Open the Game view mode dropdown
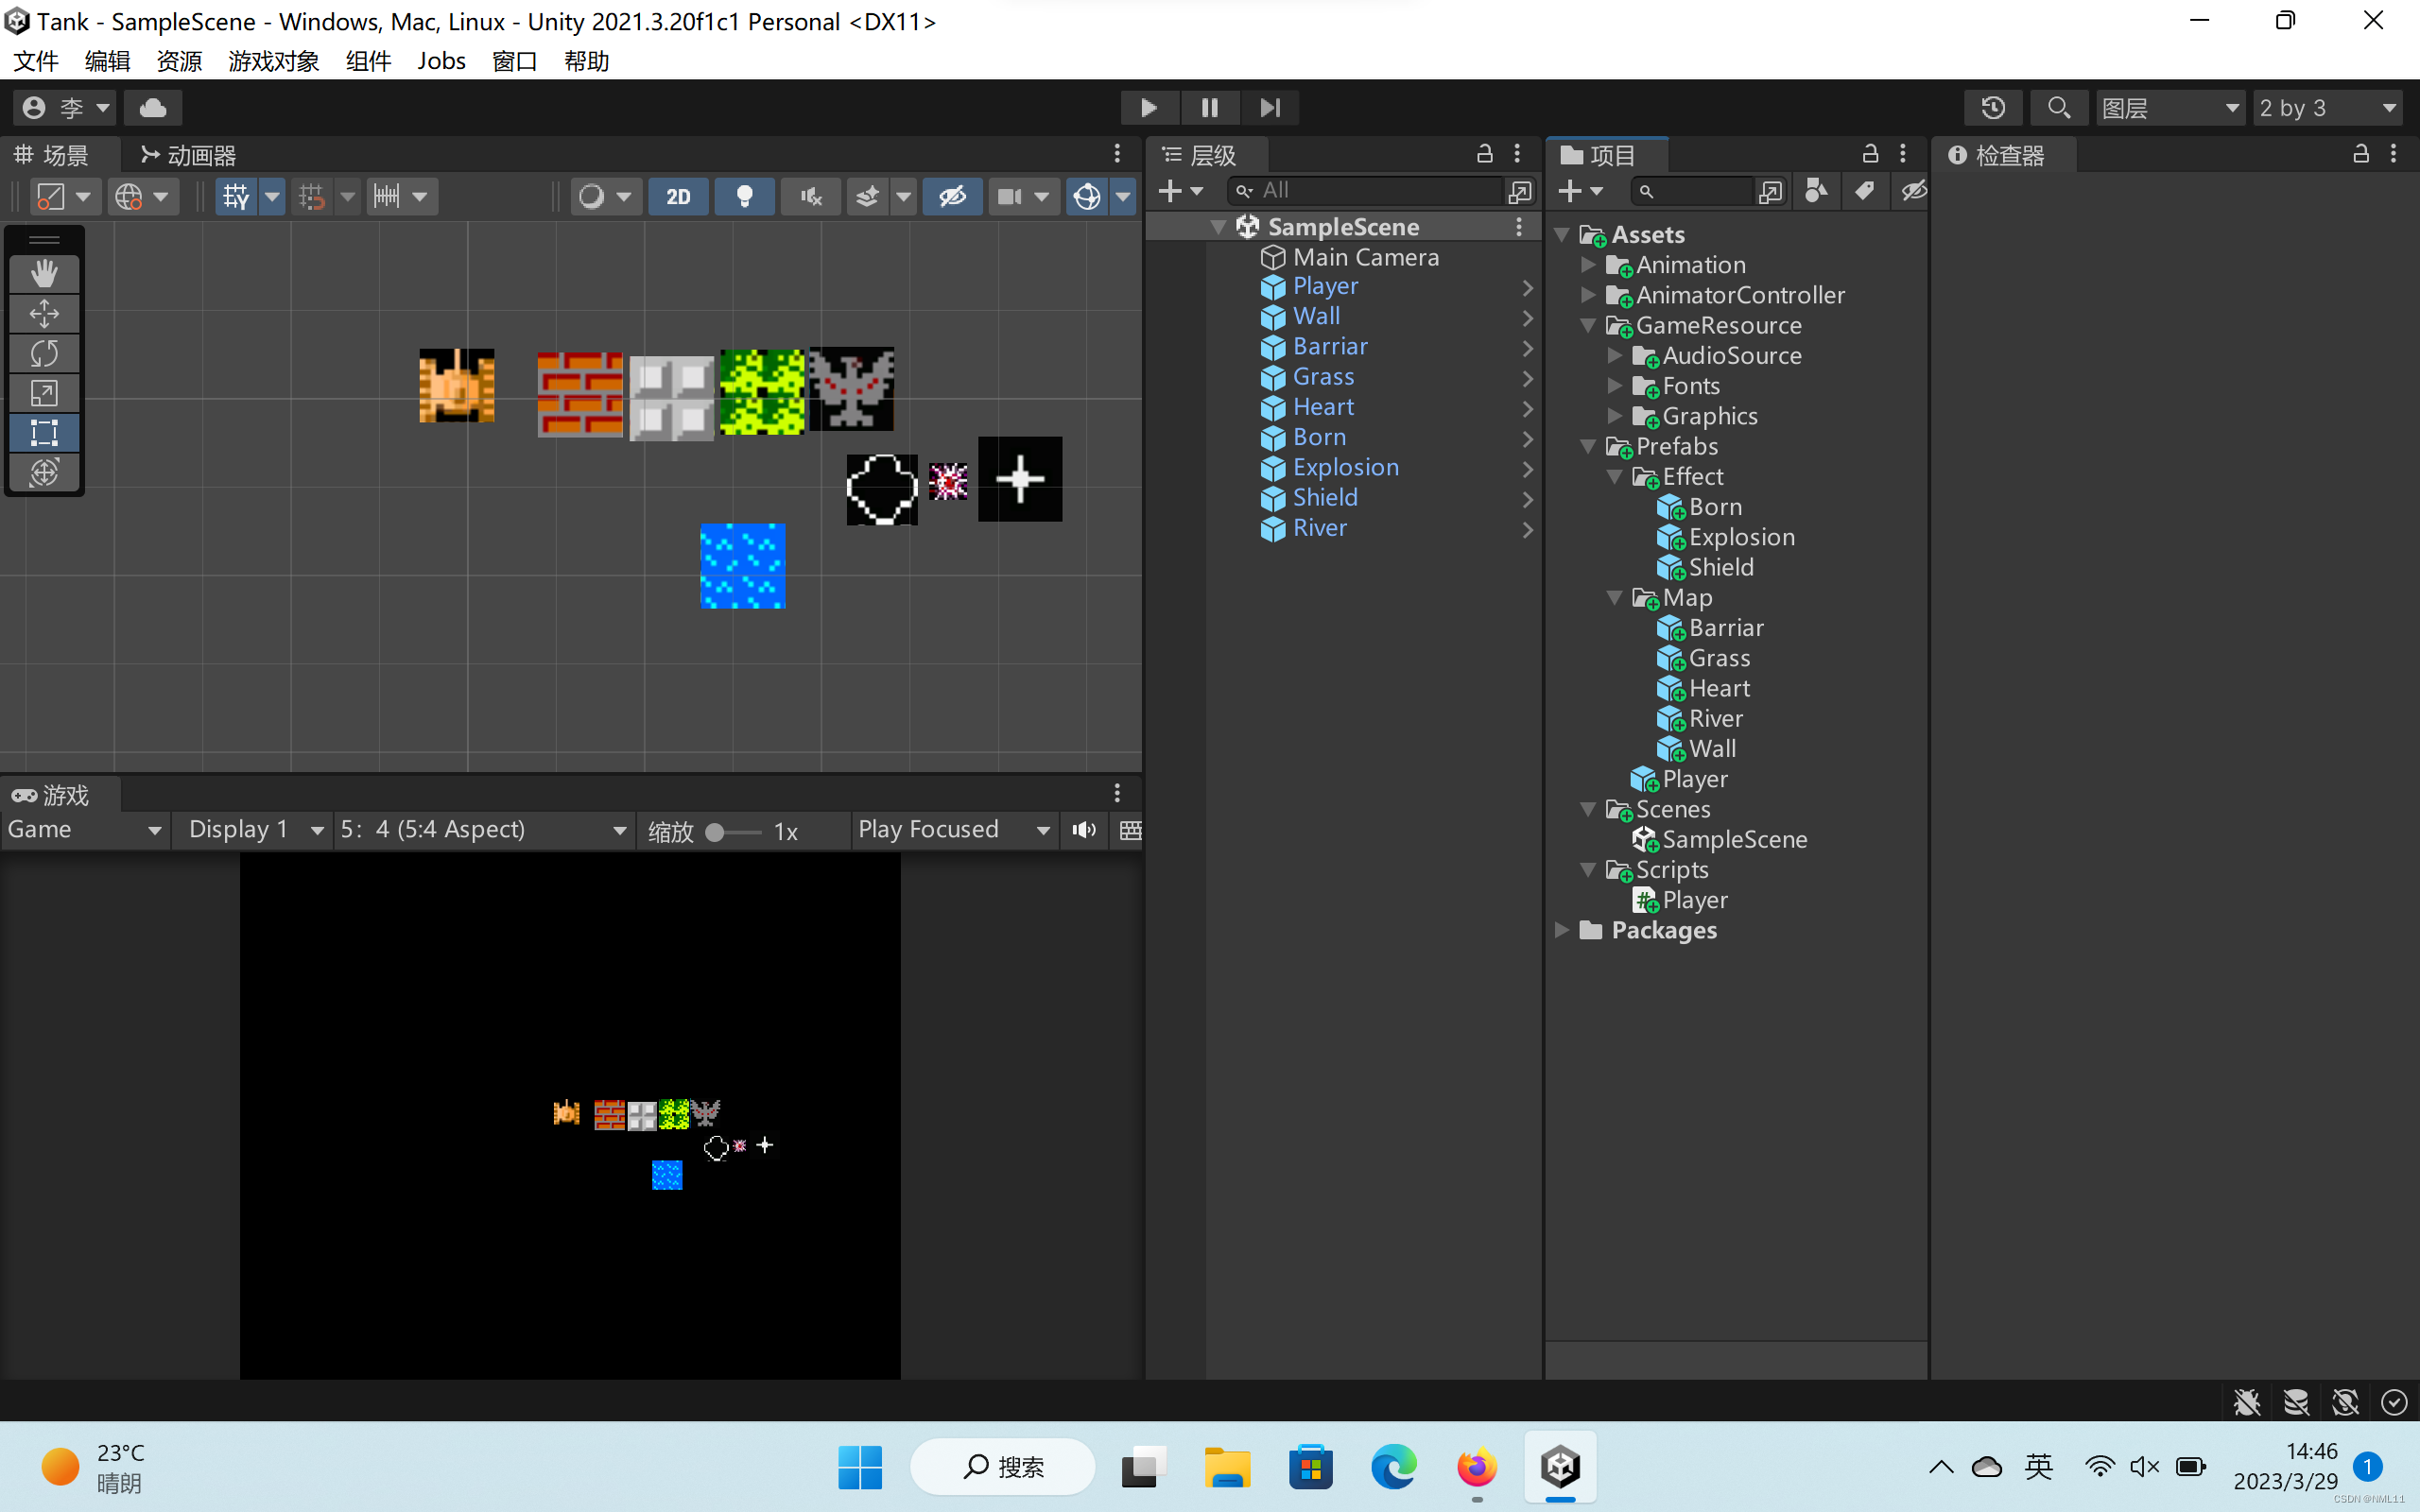The width and height of the screenshot is (2420, 1512). 84,830
